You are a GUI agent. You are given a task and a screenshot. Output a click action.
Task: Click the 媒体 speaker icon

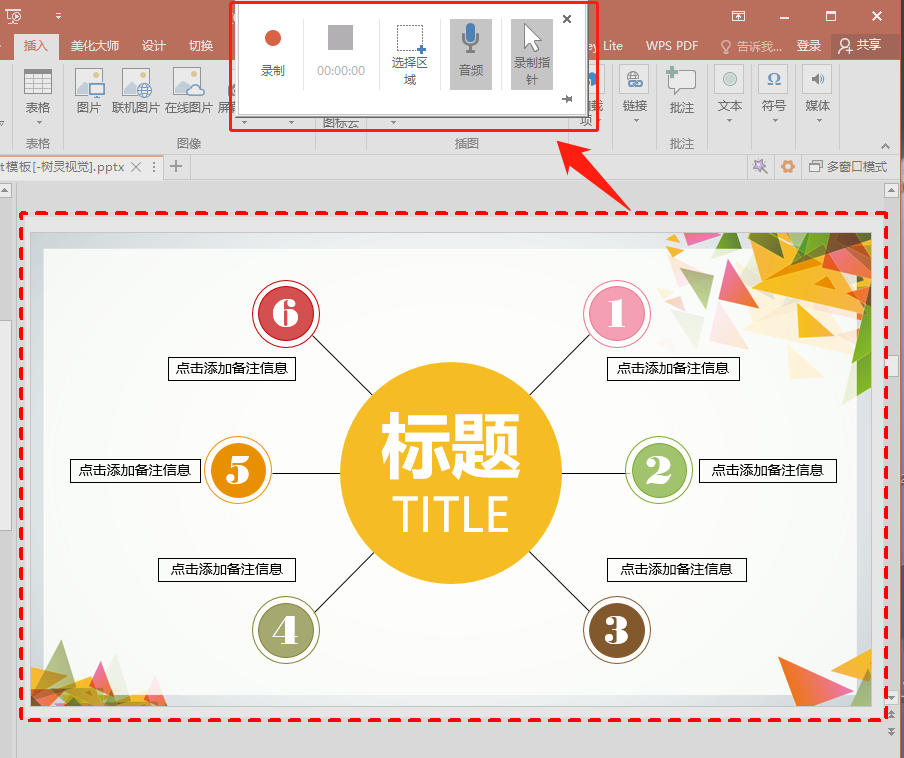tap(818, 80)
